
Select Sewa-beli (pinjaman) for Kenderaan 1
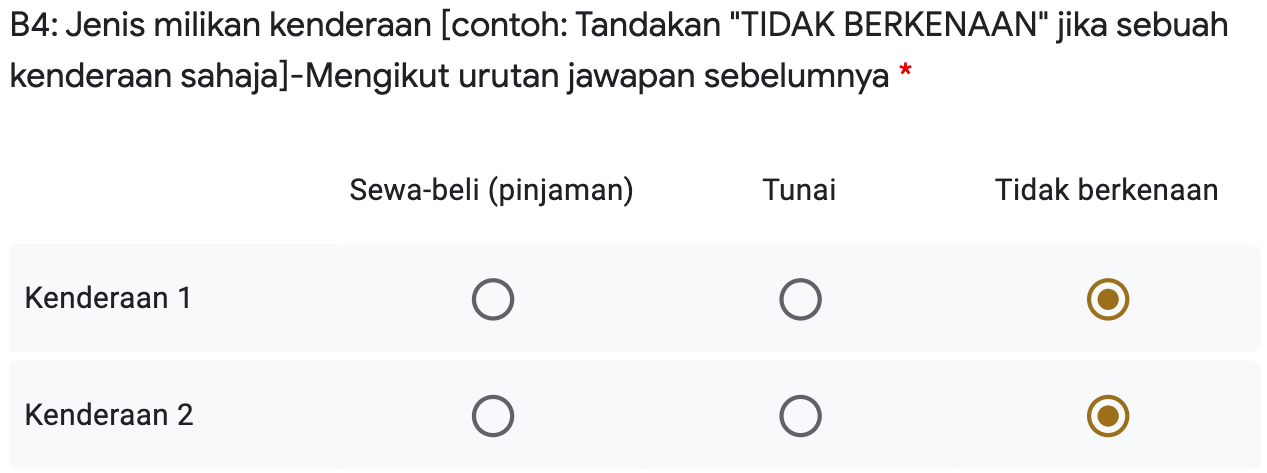tap(492, 299)
